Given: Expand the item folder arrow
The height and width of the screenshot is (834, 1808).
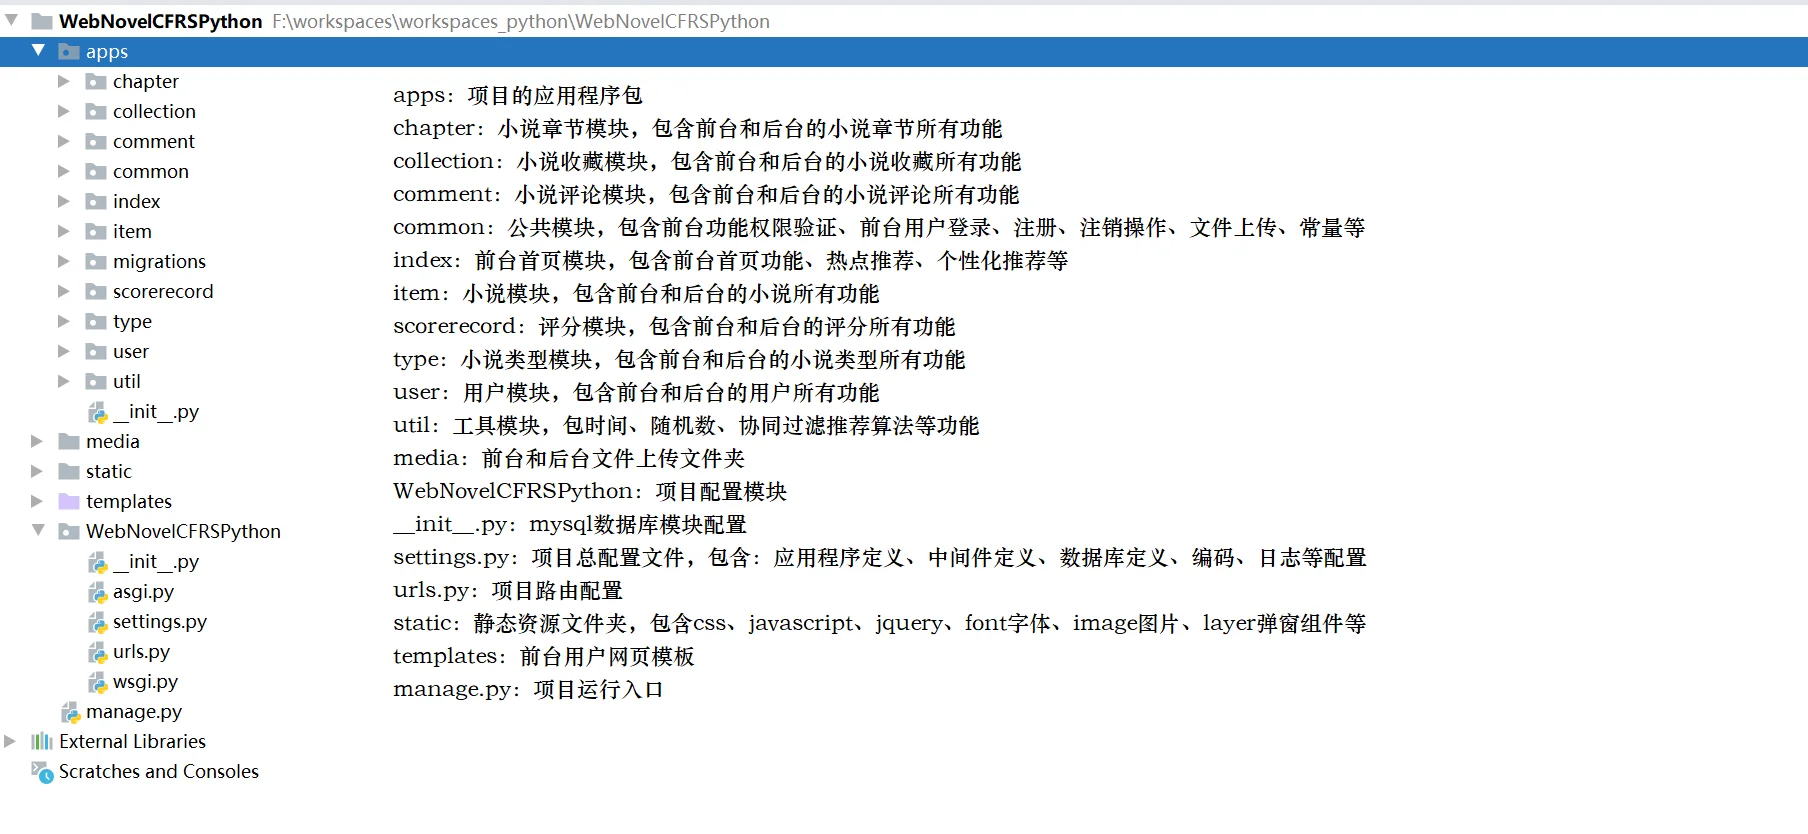Looking at the screenshot, I should point(64,231).
